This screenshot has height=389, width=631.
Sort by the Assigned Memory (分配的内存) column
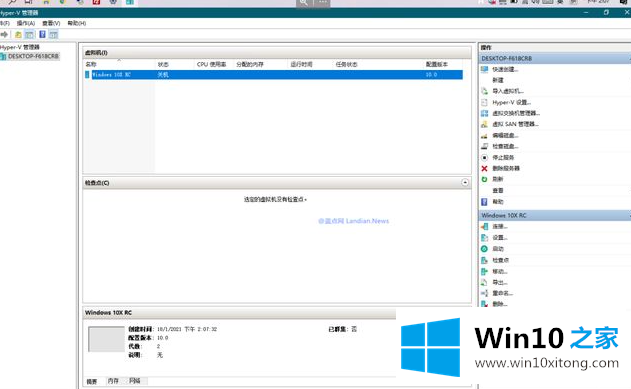[250, 64]
